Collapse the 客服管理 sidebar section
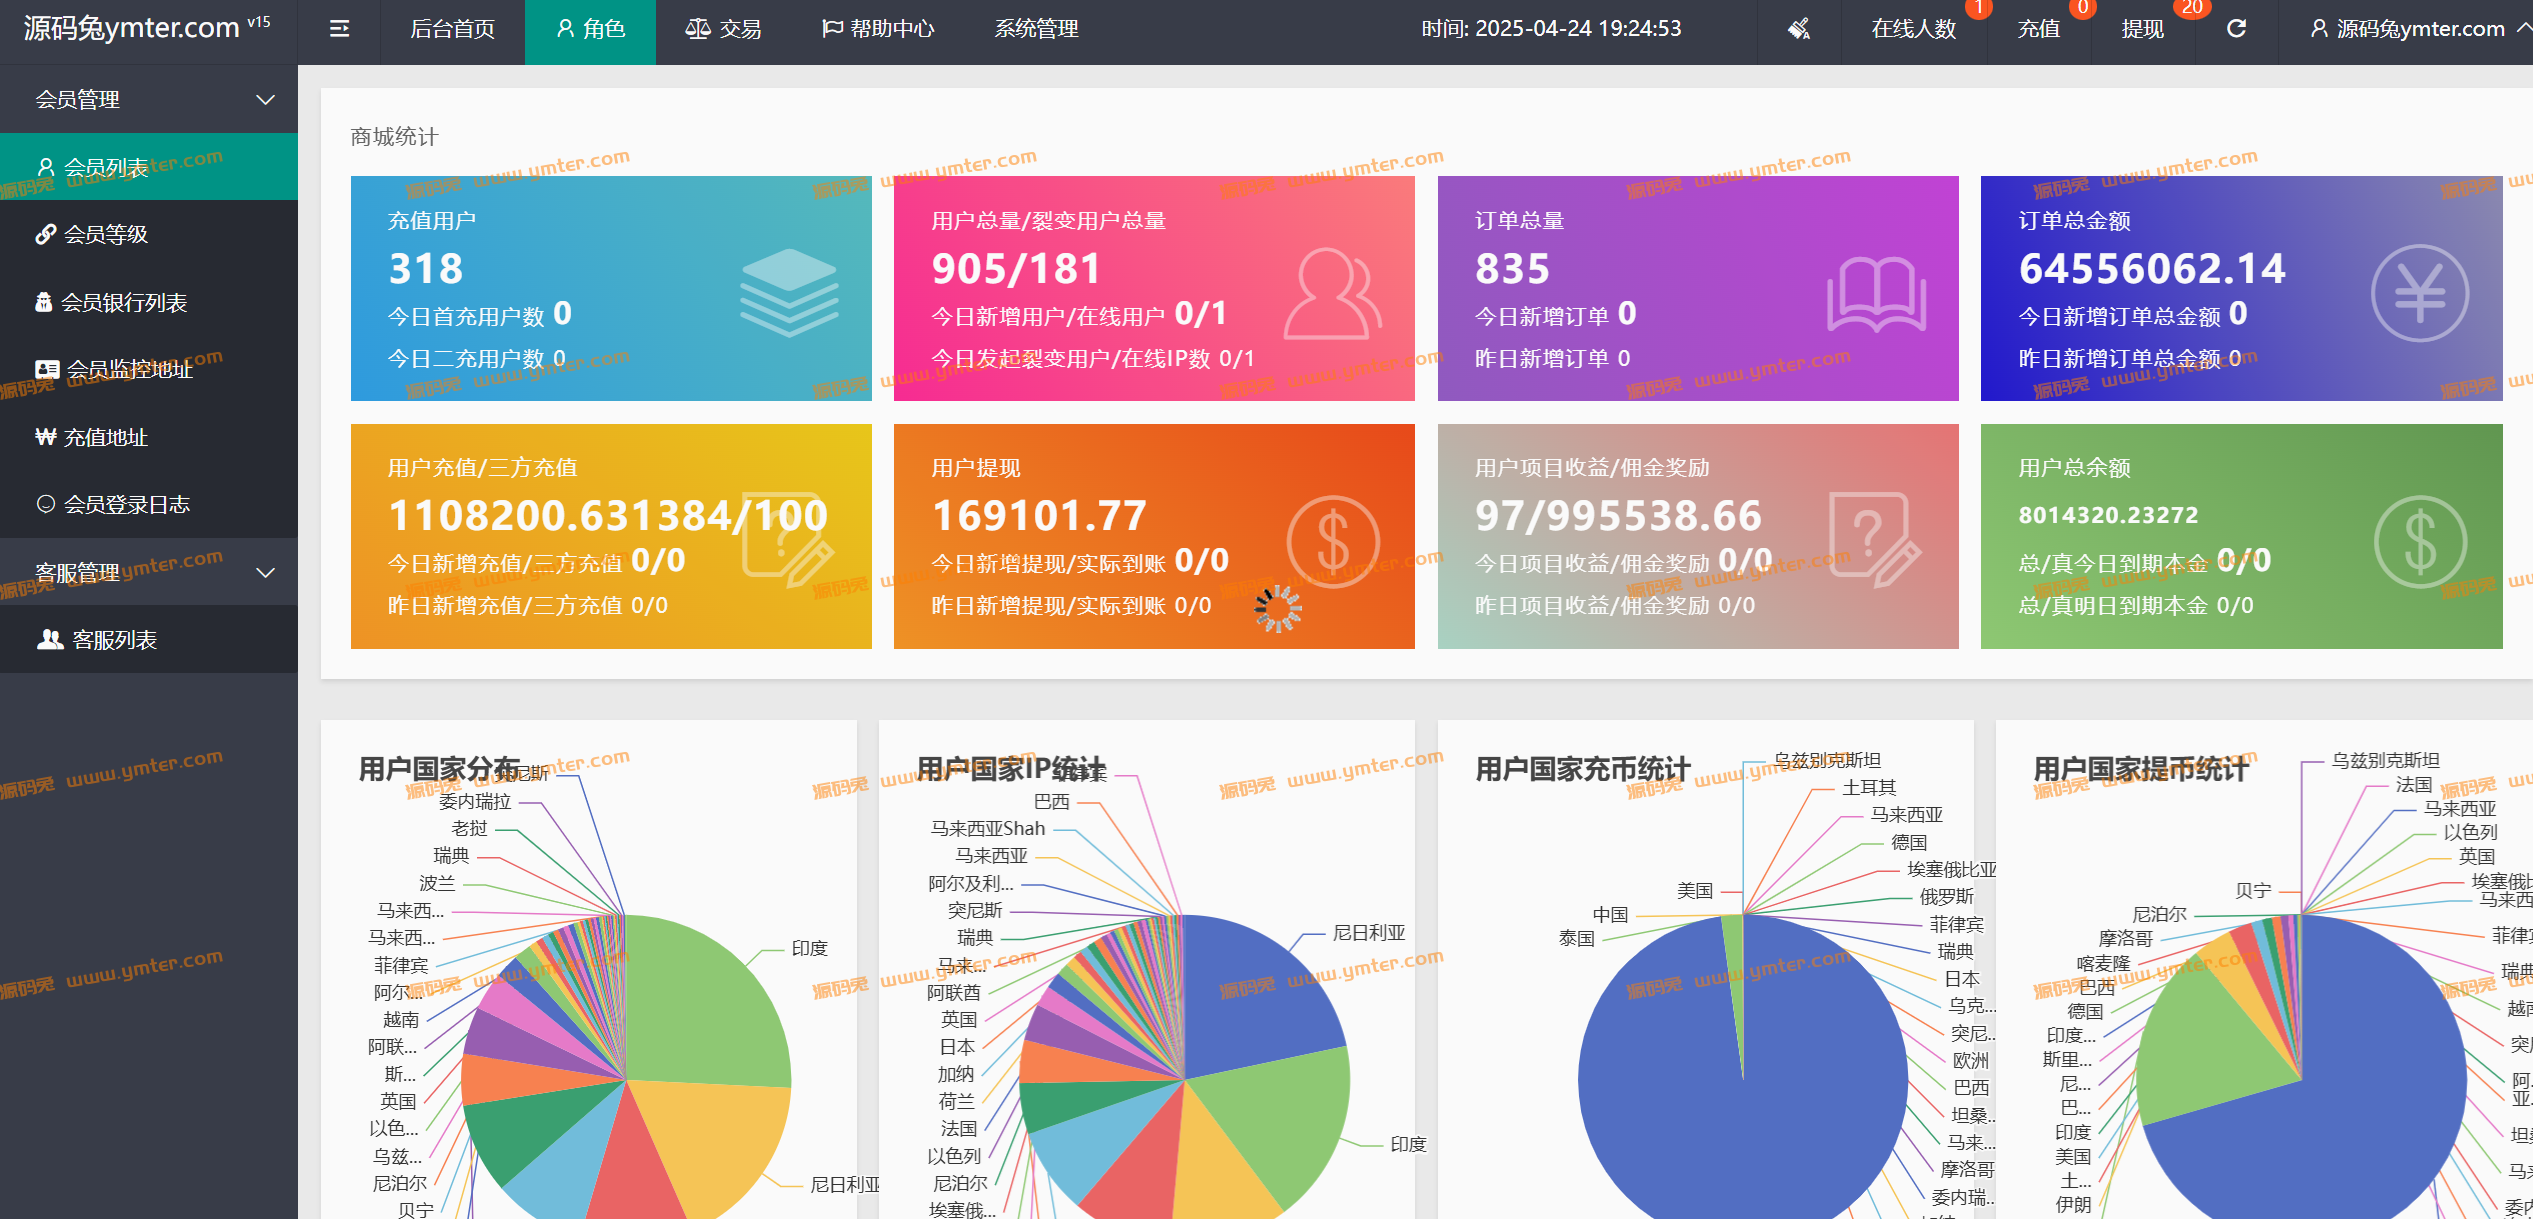 pyautogui.click(x=149, y=572)
